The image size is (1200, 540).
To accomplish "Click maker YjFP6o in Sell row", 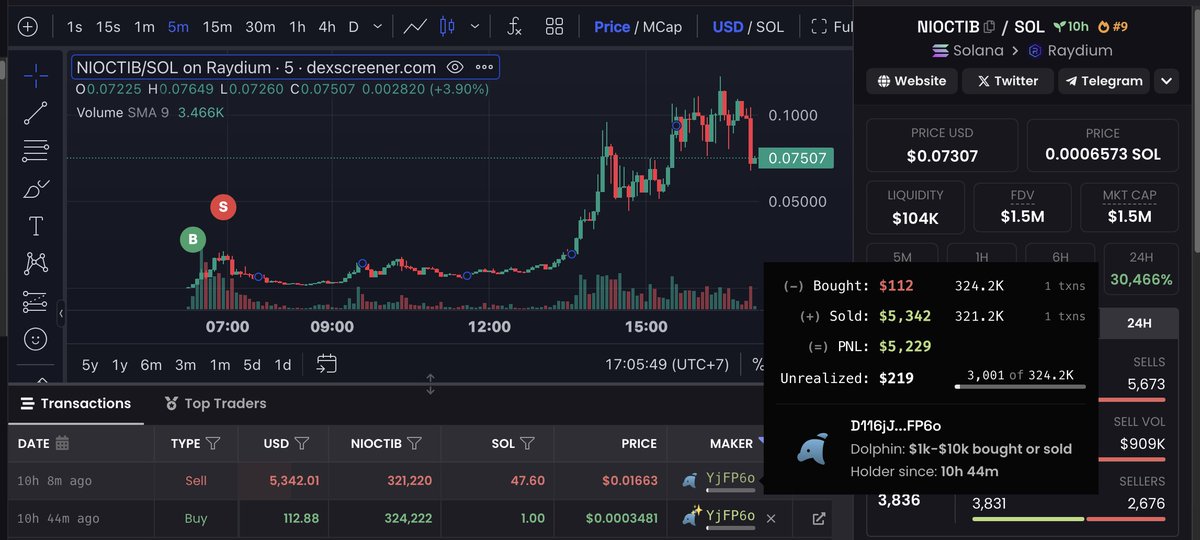I will (x=731, y=479).
